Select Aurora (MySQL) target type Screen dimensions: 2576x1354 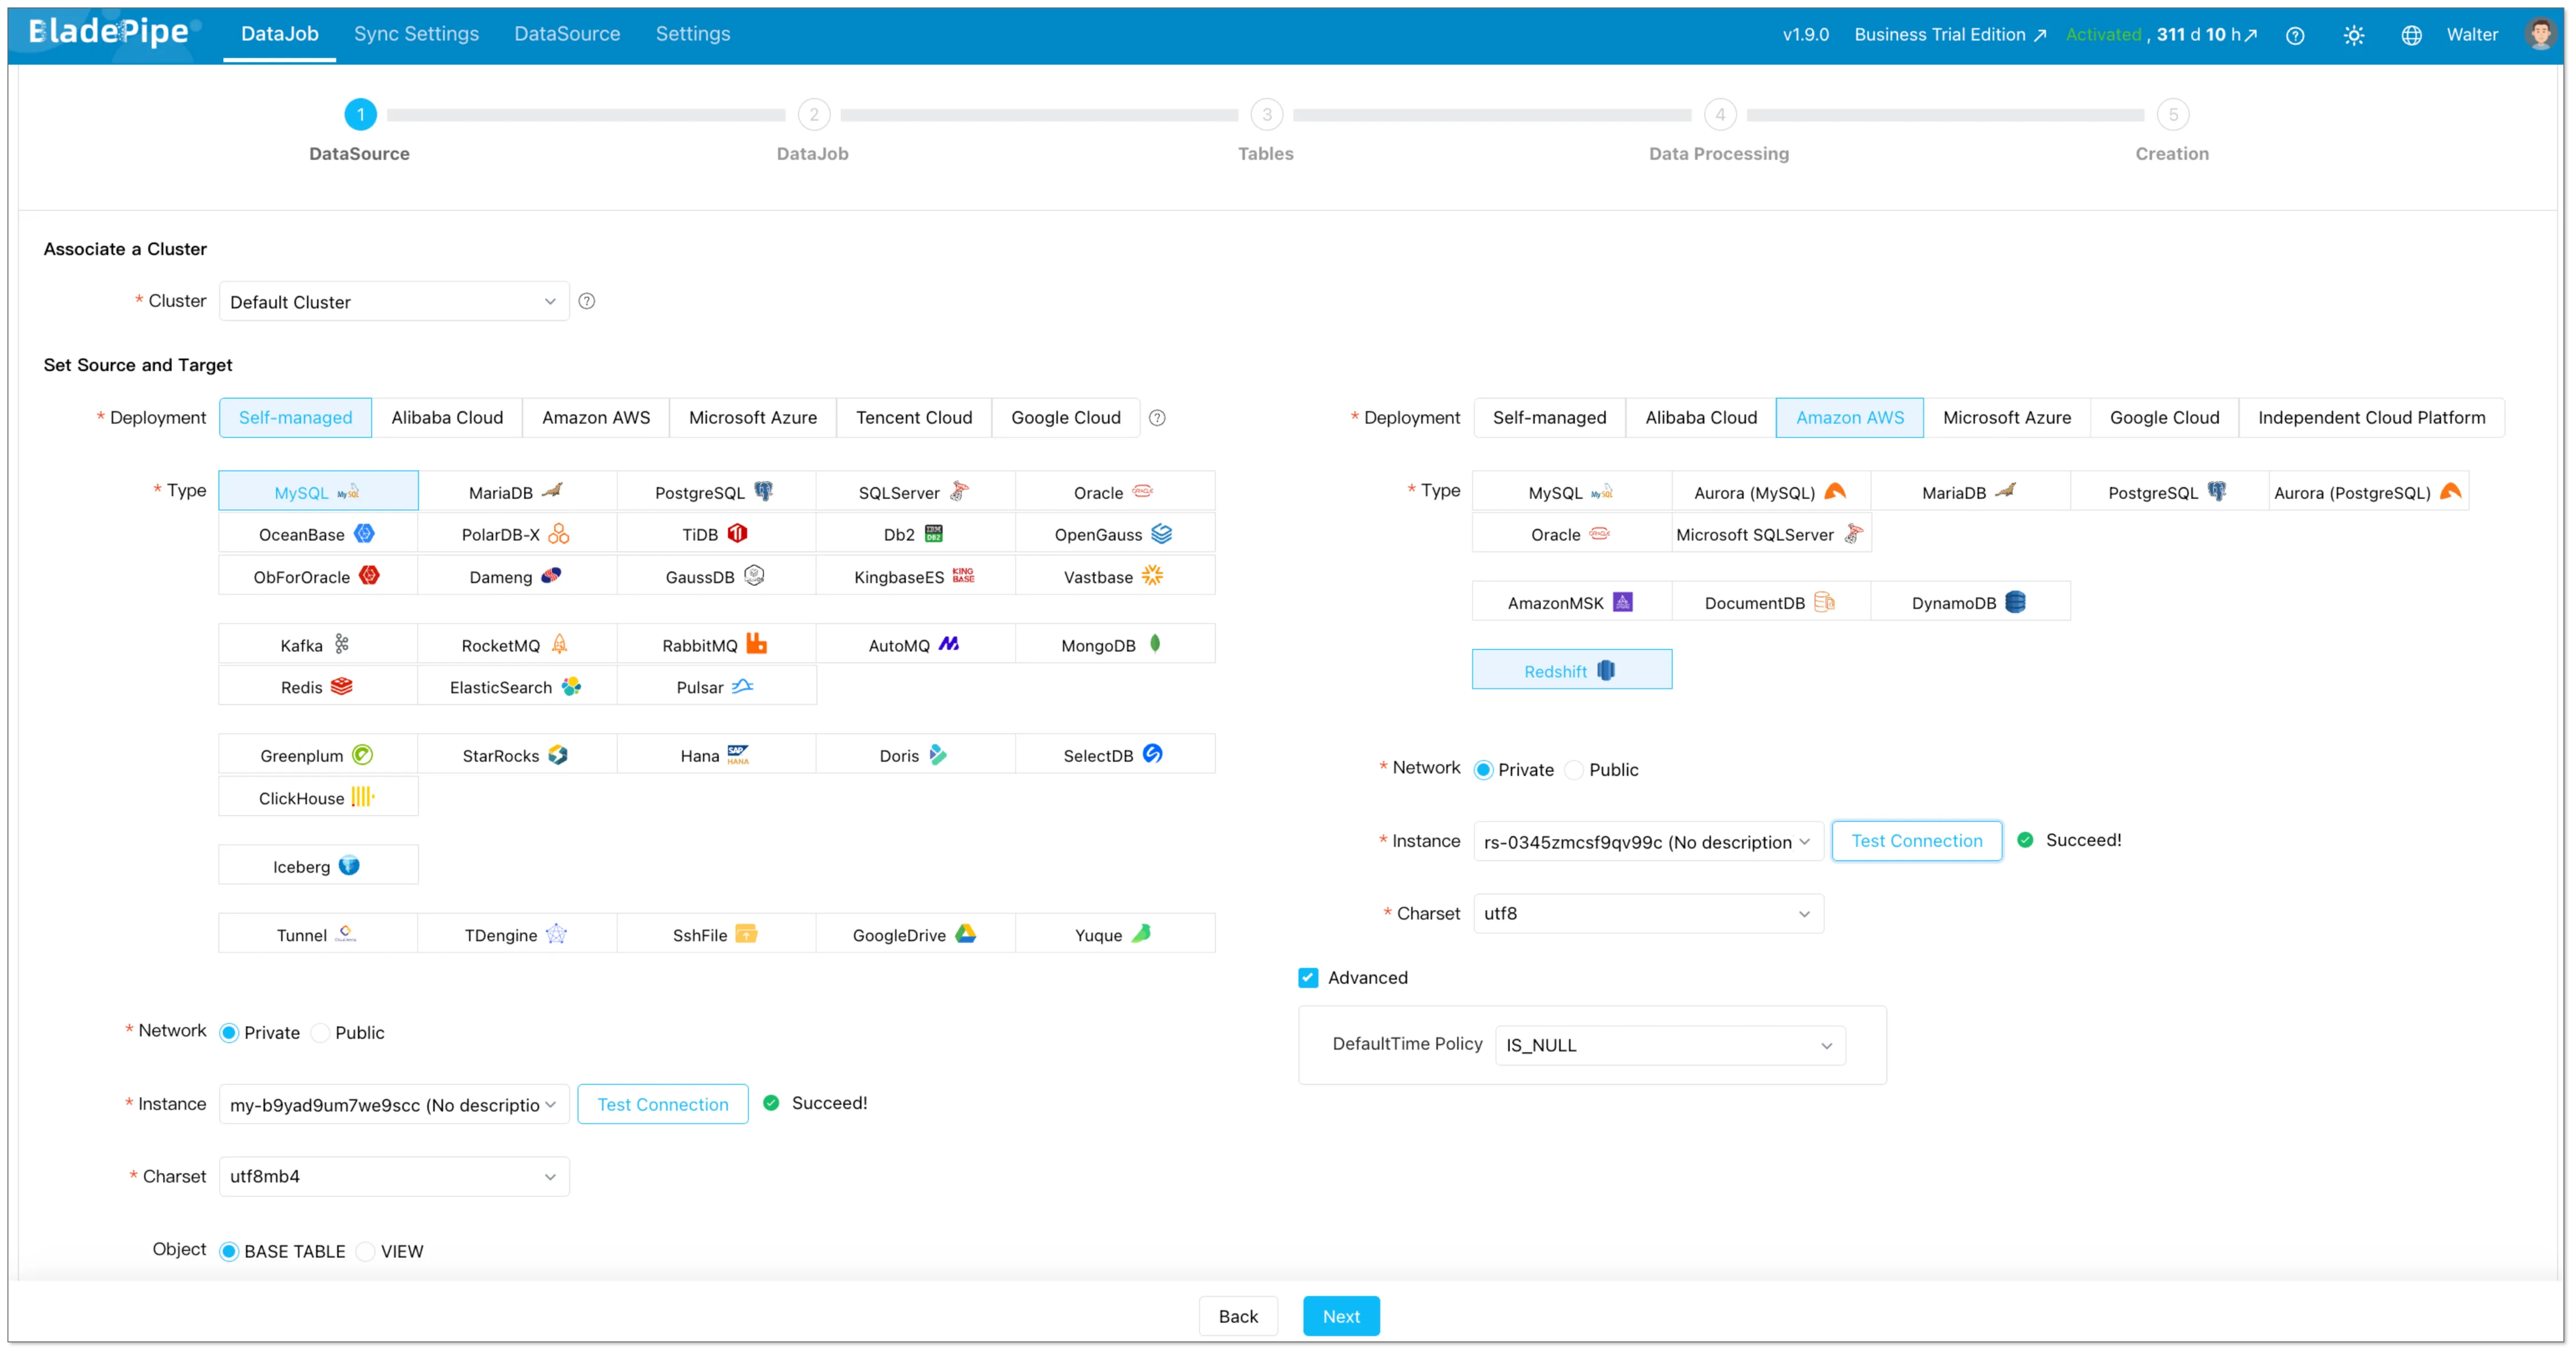[x=1770, y=491]
